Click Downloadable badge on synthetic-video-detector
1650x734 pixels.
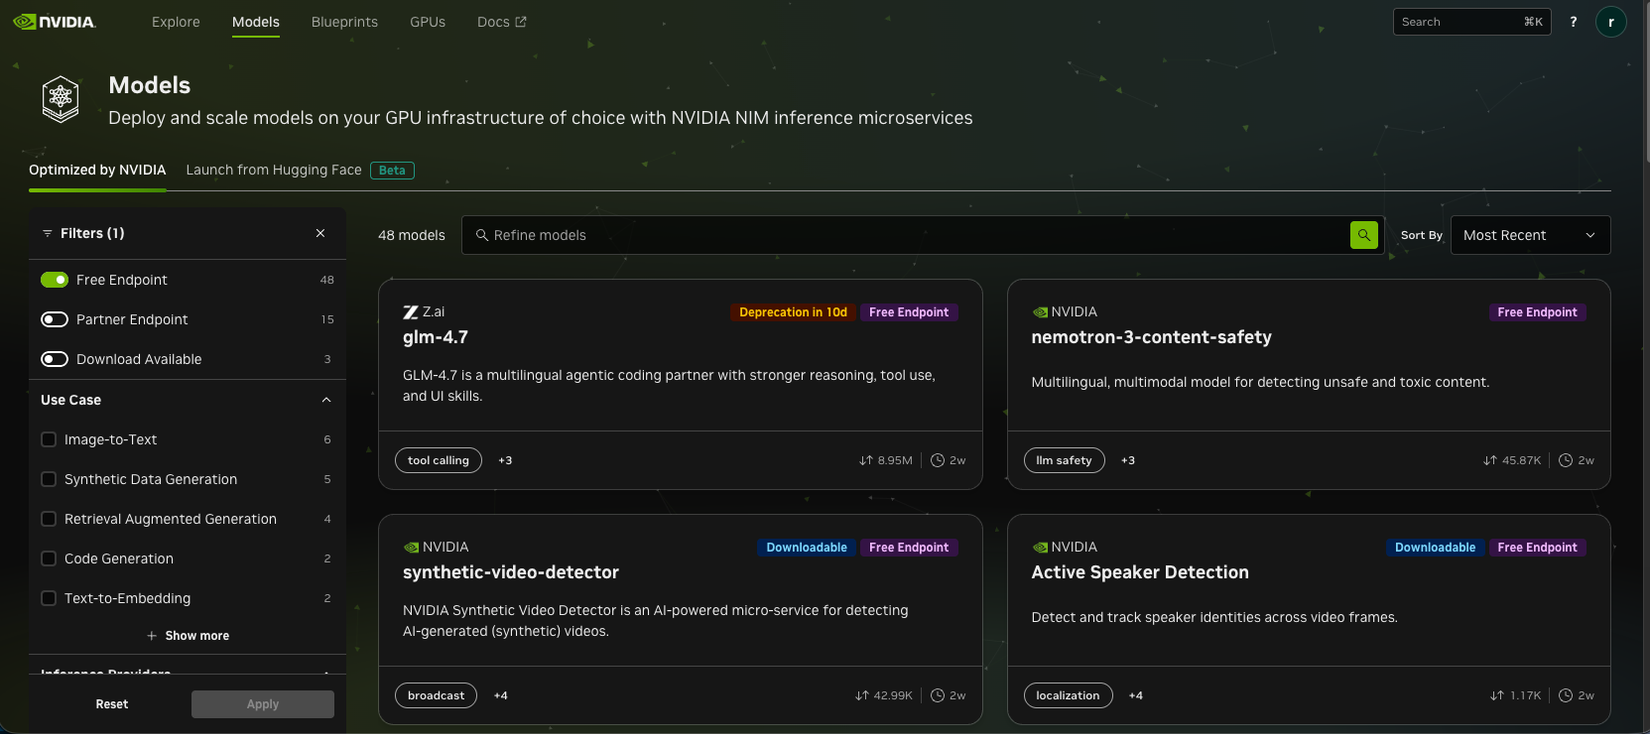tap(806, 547)
